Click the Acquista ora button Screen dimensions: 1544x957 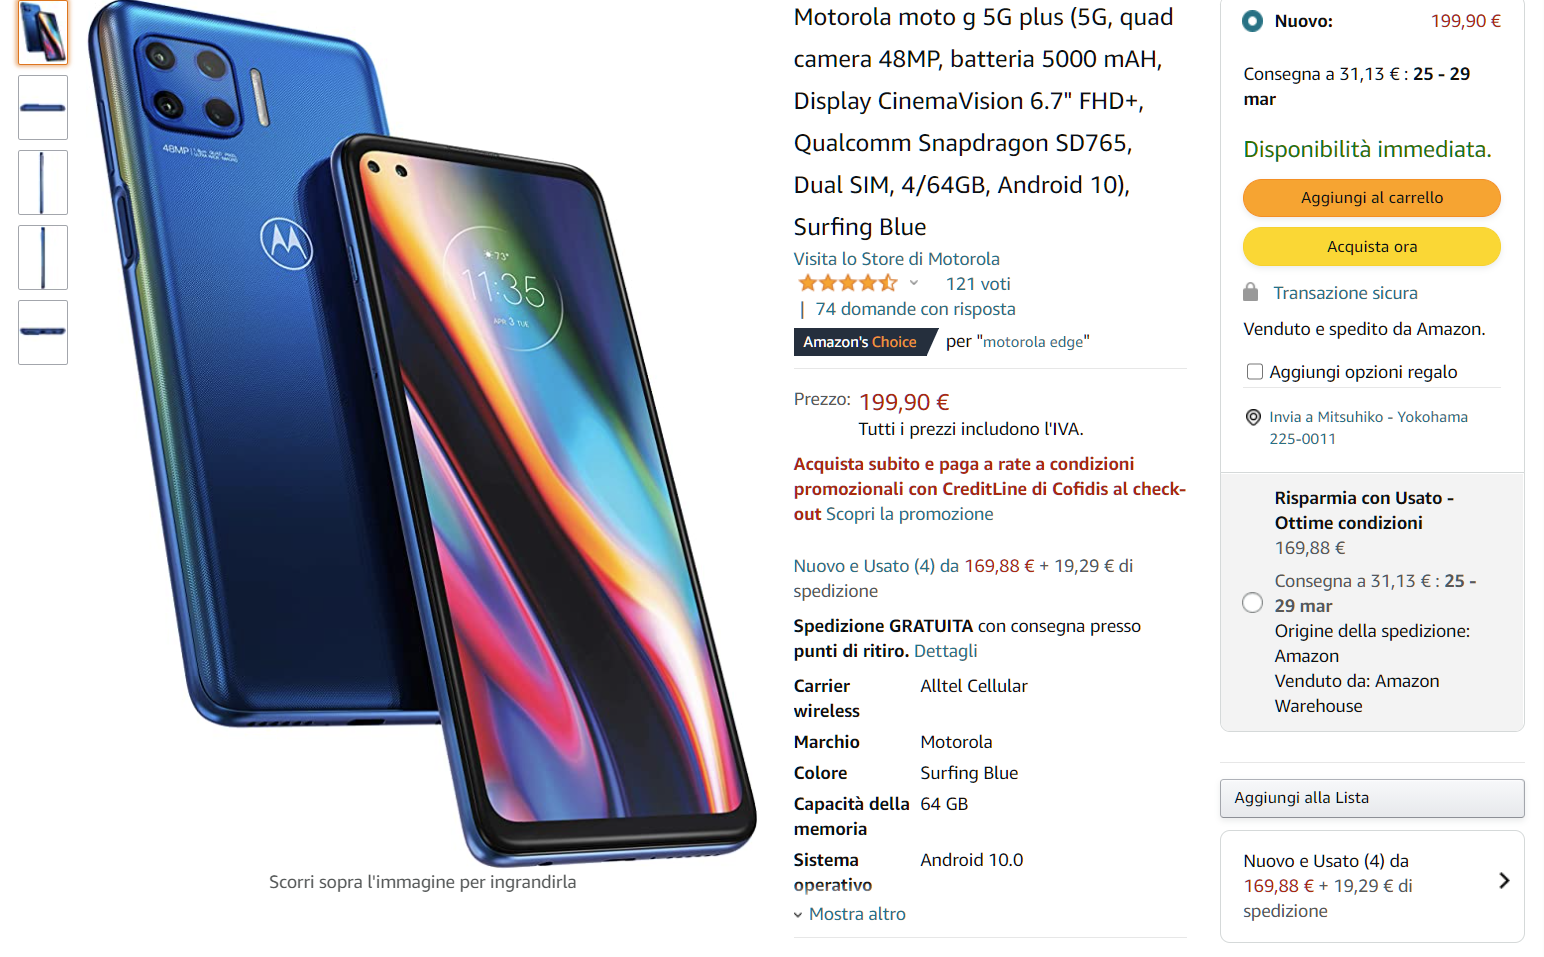coord(1372,247)
